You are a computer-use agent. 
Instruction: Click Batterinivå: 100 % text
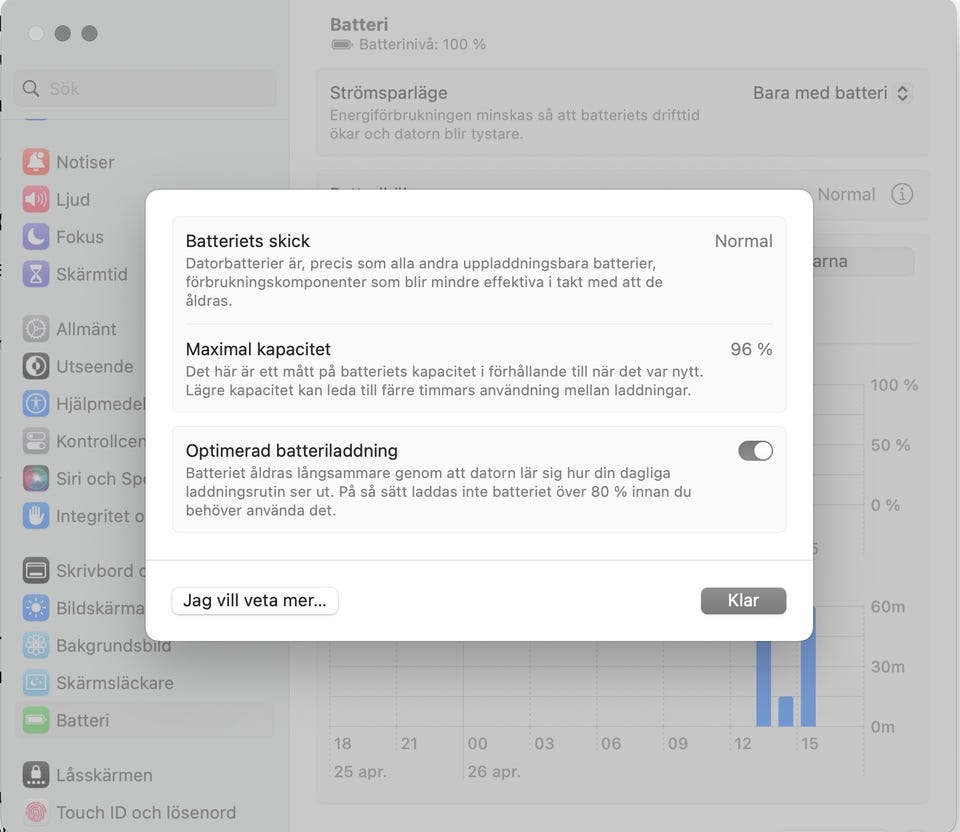(422, 45)
